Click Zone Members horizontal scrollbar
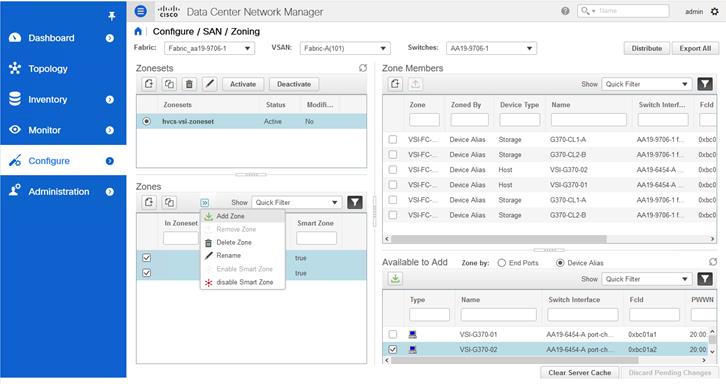 click(x=499, y=239)
